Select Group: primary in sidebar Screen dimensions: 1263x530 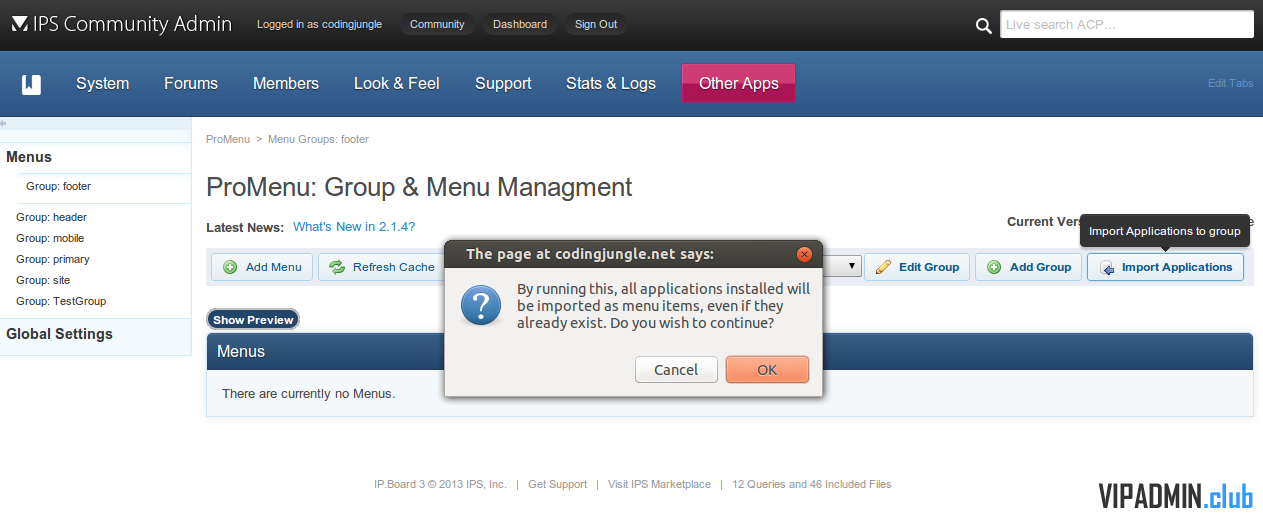tap(53, 259)
